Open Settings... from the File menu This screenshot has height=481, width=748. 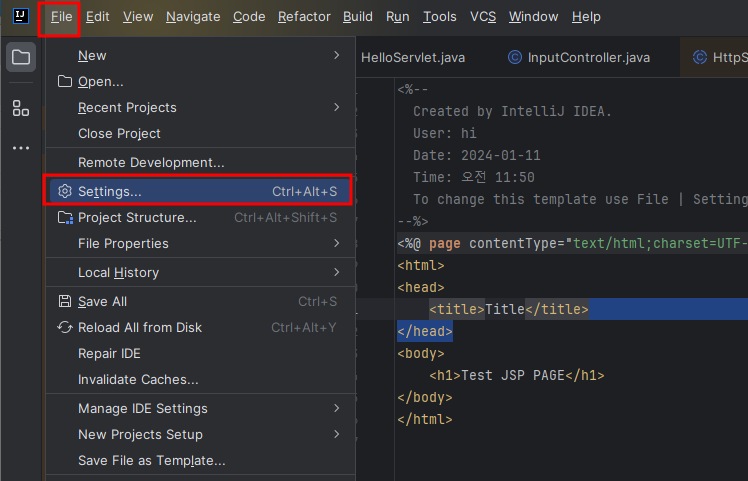200,191
